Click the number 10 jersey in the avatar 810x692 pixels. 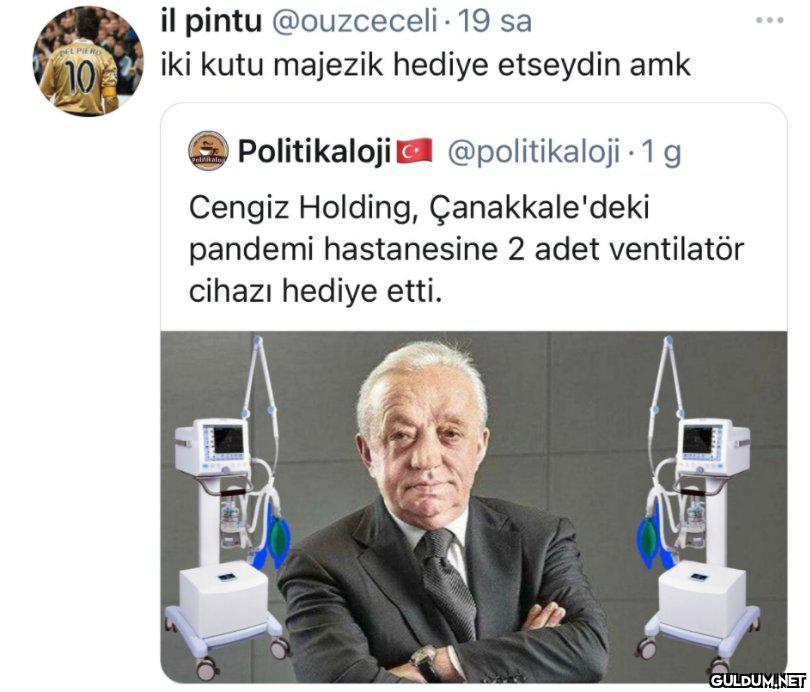(x=79, y=78)
